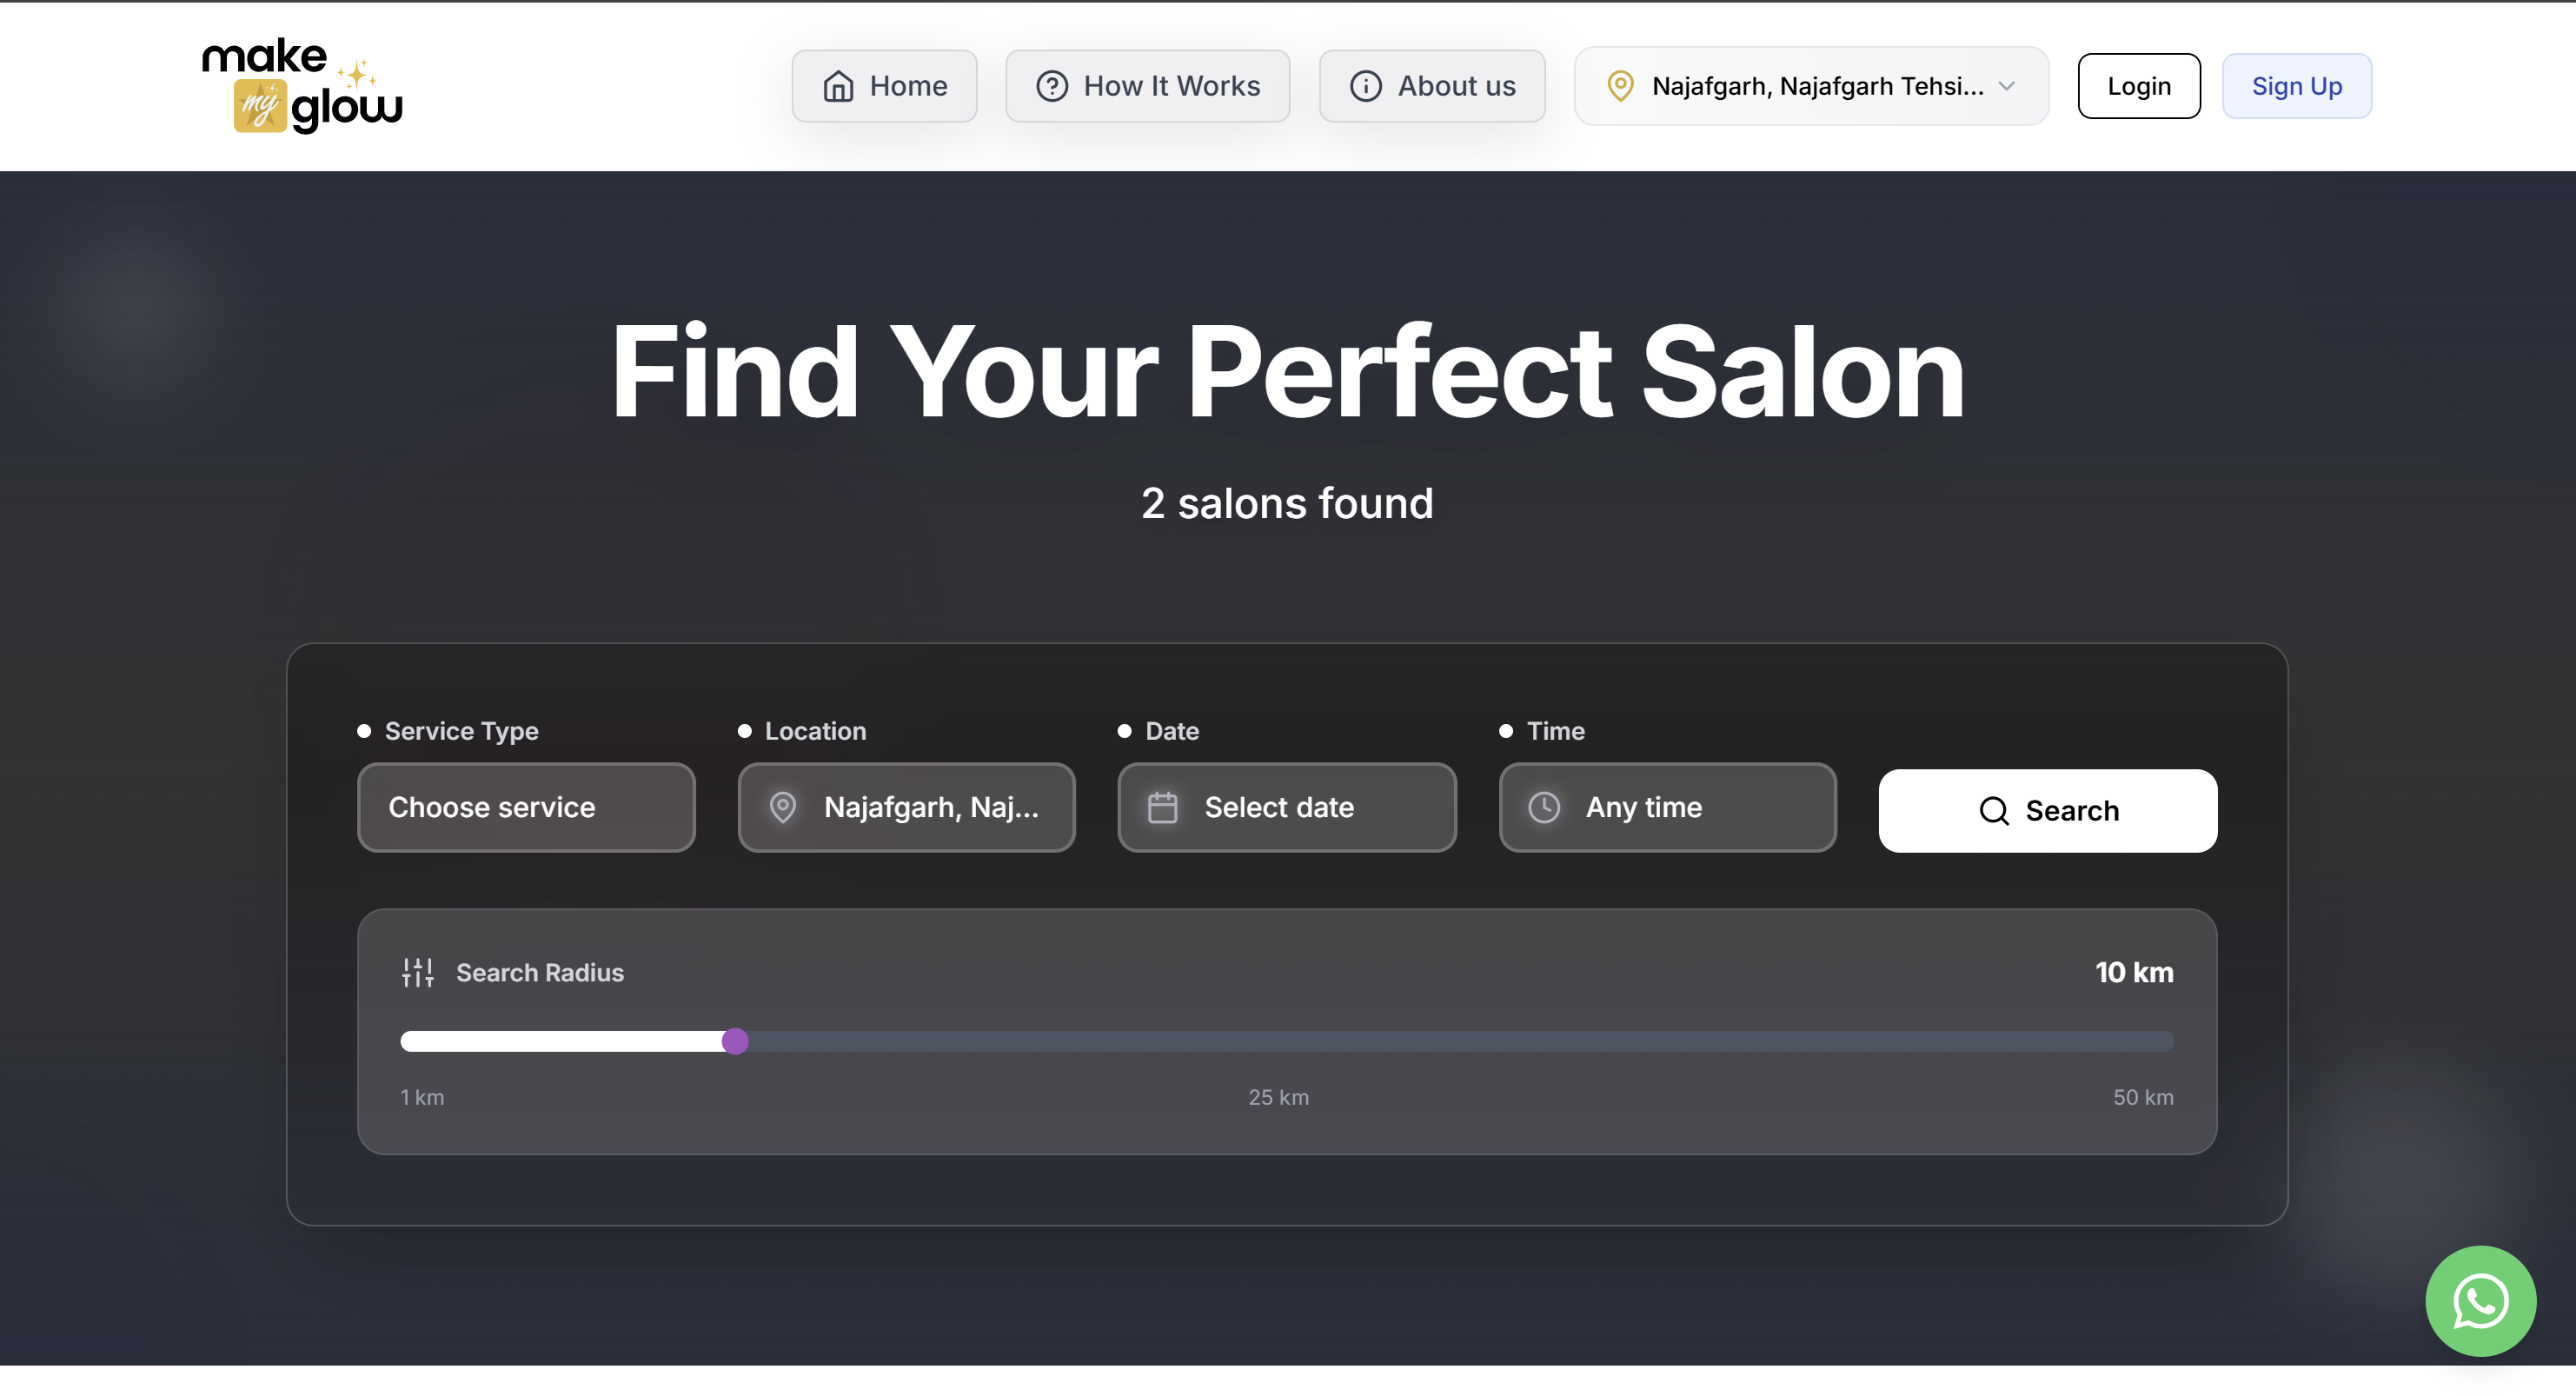This screenshot has width=2576, height=1396.
Task: Open the Any time selector
Action: coord(1667,807)
